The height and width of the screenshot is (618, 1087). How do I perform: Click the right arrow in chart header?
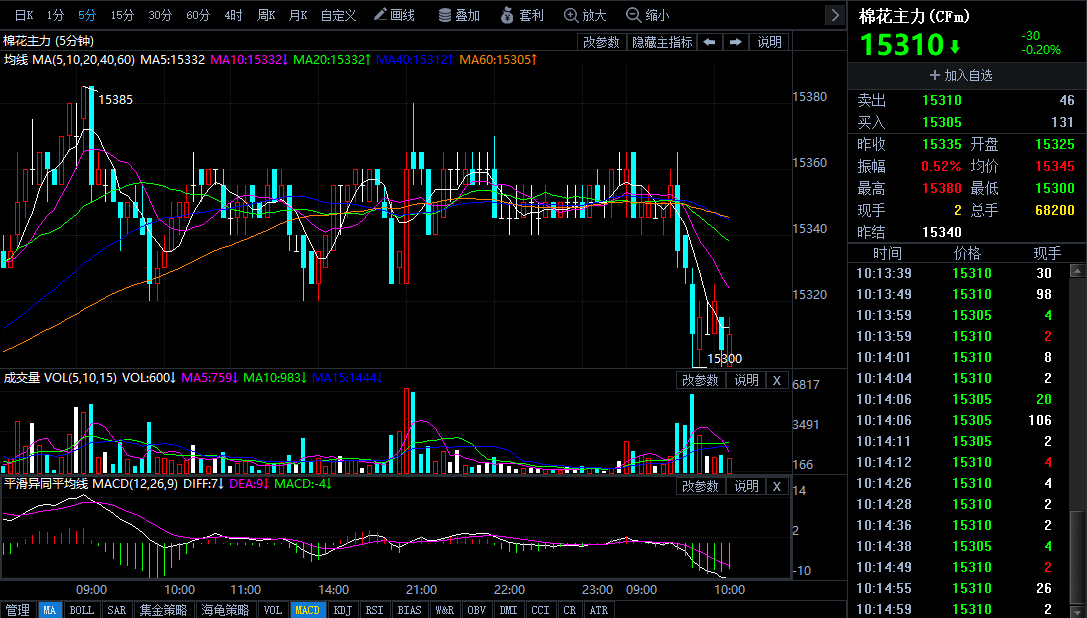(736, 42)
